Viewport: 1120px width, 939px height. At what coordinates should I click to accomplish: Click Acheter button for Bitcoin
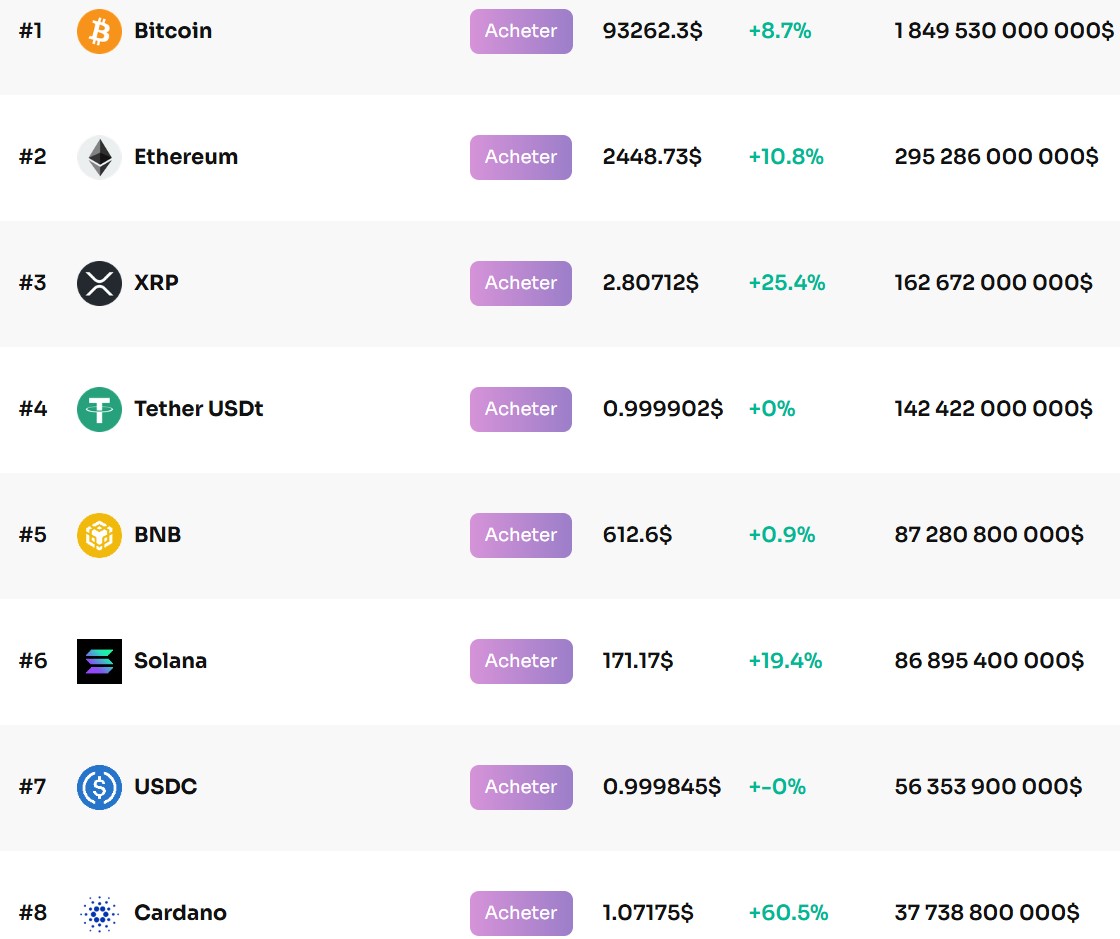tap(520, 31)
